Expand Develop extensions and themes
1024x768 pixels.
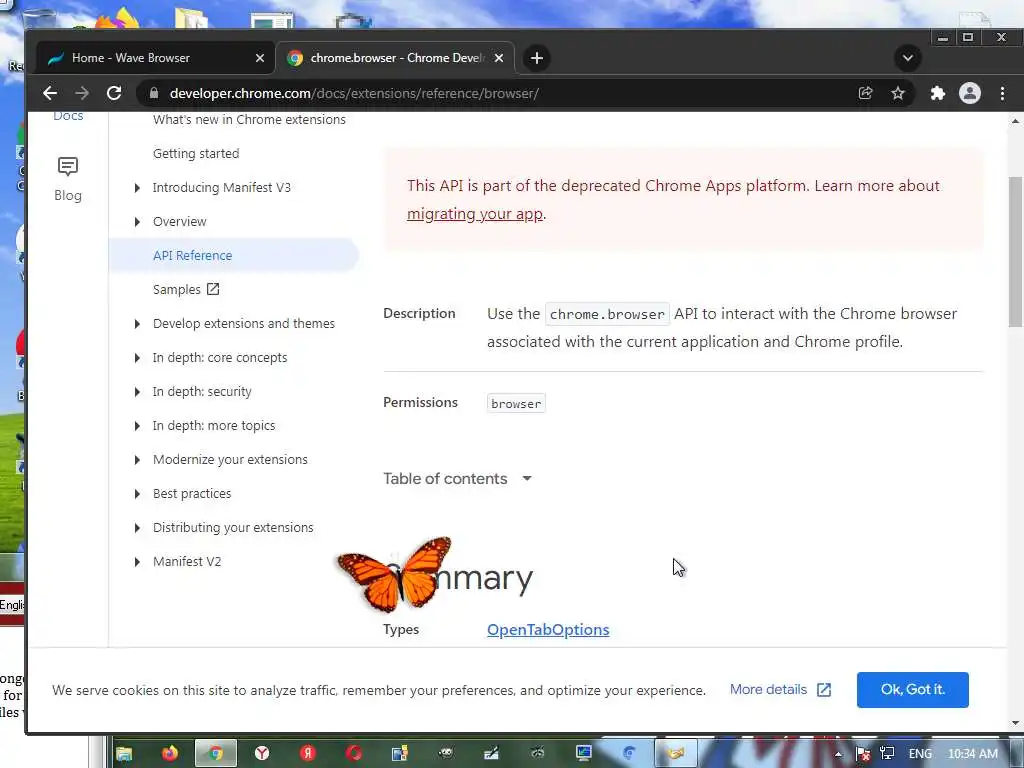(137, 324)
